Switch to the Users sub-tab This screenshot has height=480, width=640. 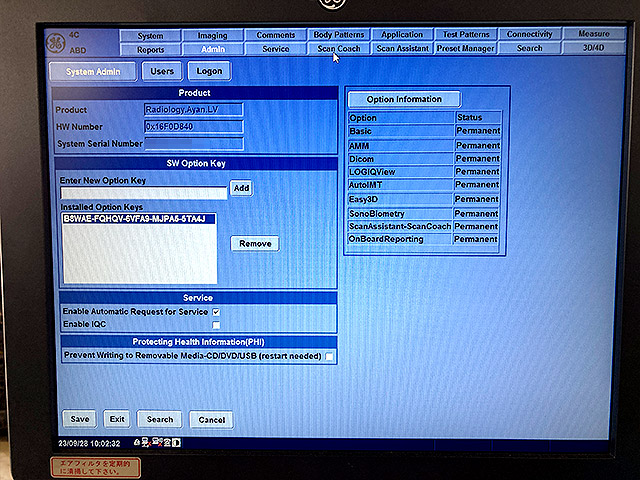point(162,71)
